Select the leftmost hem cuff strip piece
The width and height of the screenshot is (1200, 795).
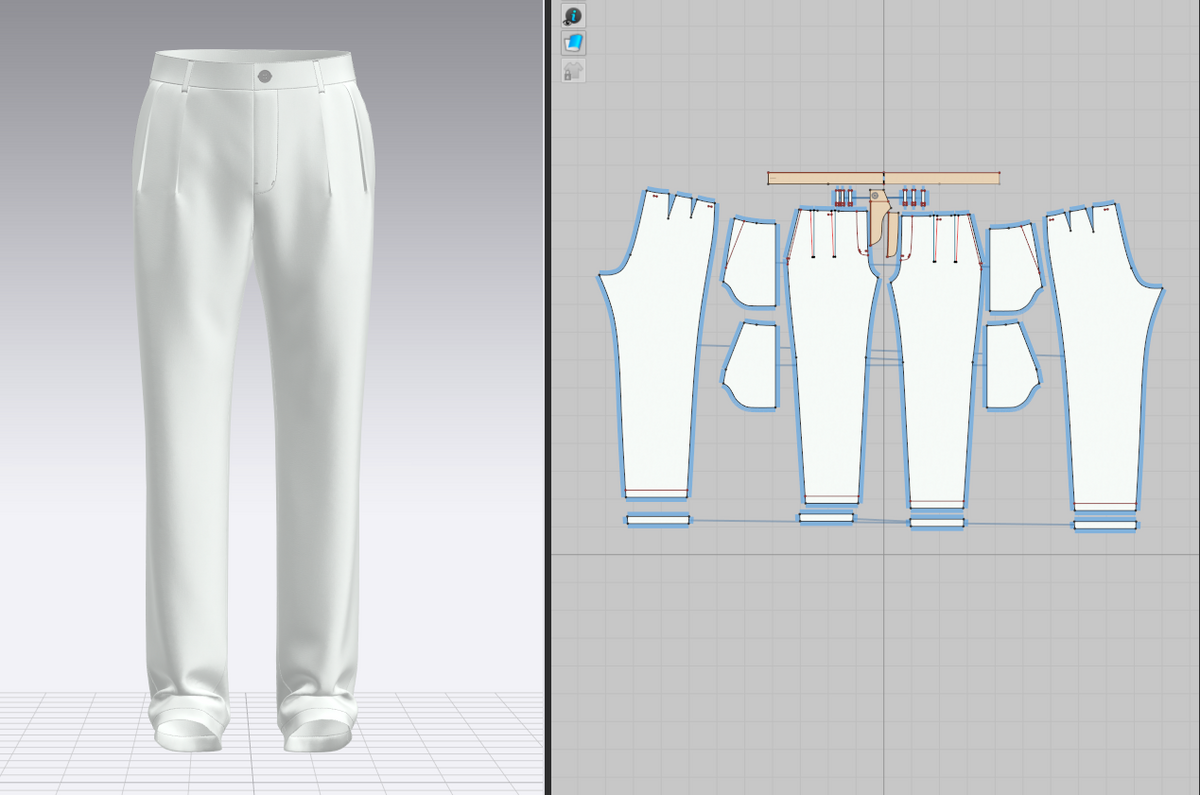[658, 519]
